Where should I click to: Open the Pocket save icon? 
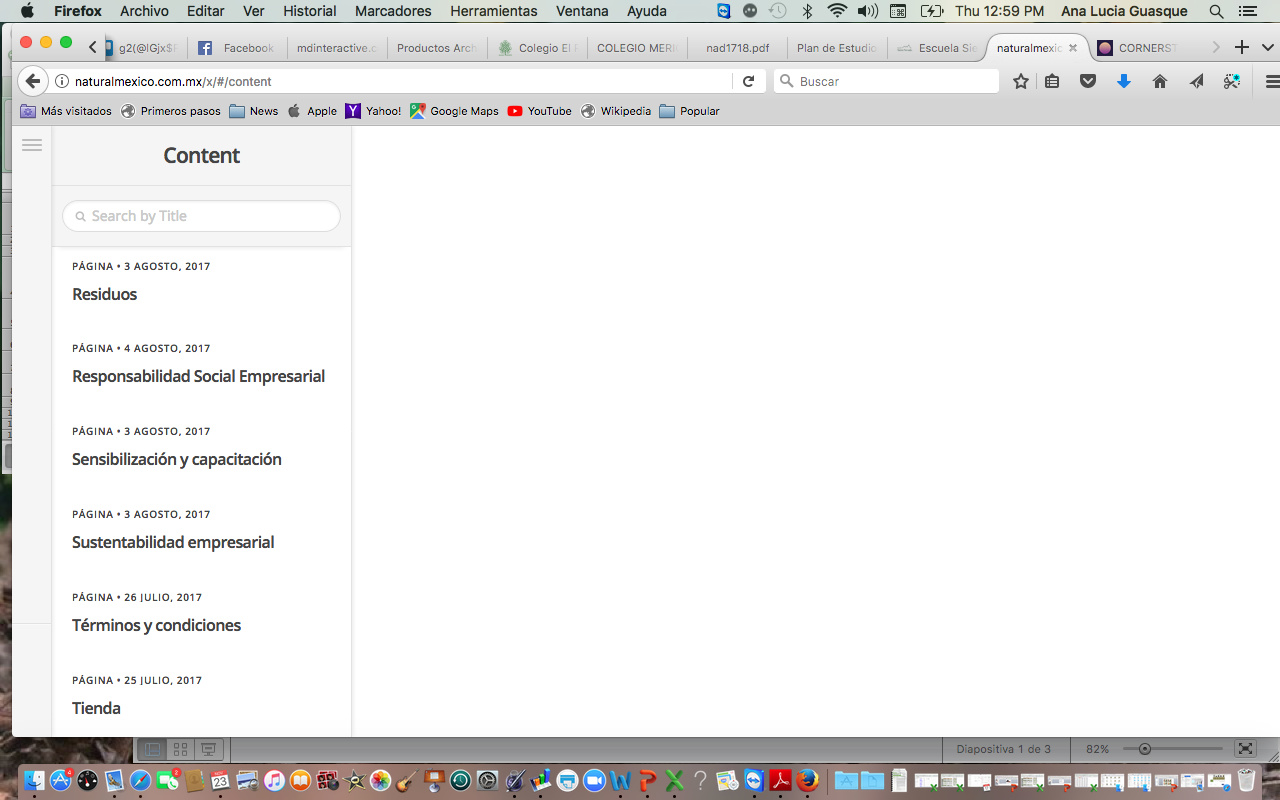(x=1088, y=81)
